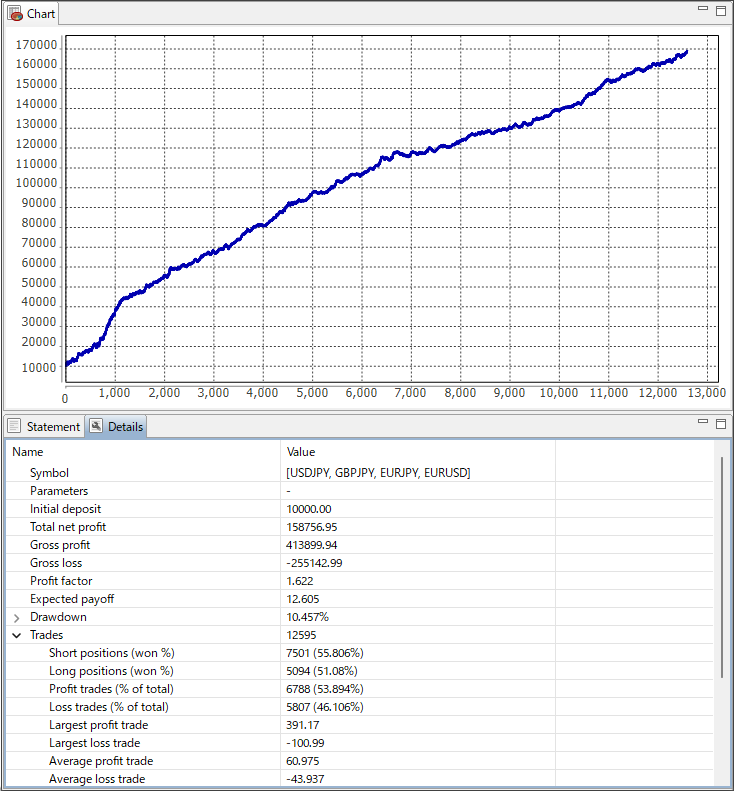Click the 13,000 x-axis label

(x=707, y=393)
